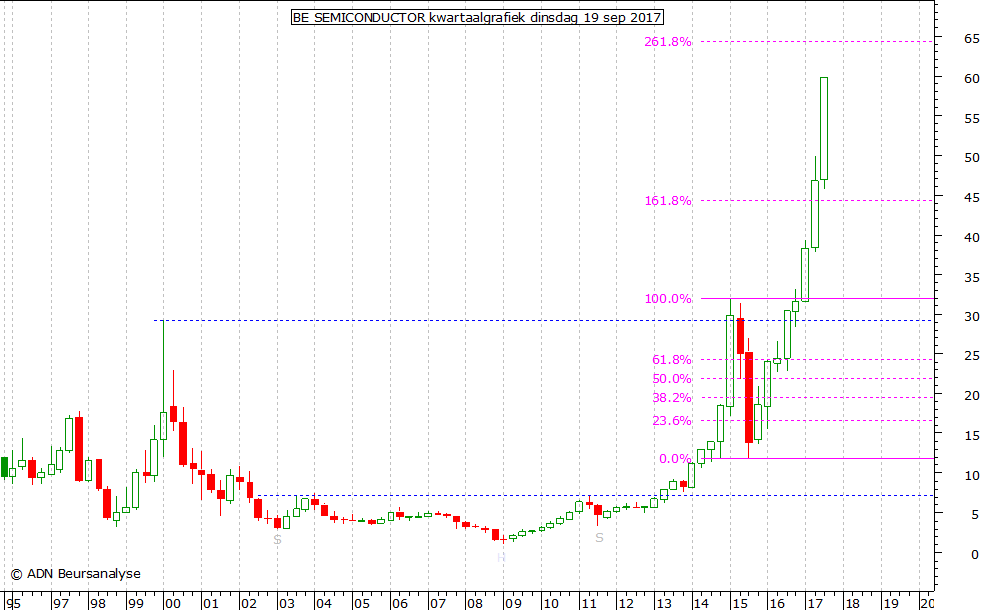Click price axis value 55
This screenshot has height=610, width=982.
971,118
